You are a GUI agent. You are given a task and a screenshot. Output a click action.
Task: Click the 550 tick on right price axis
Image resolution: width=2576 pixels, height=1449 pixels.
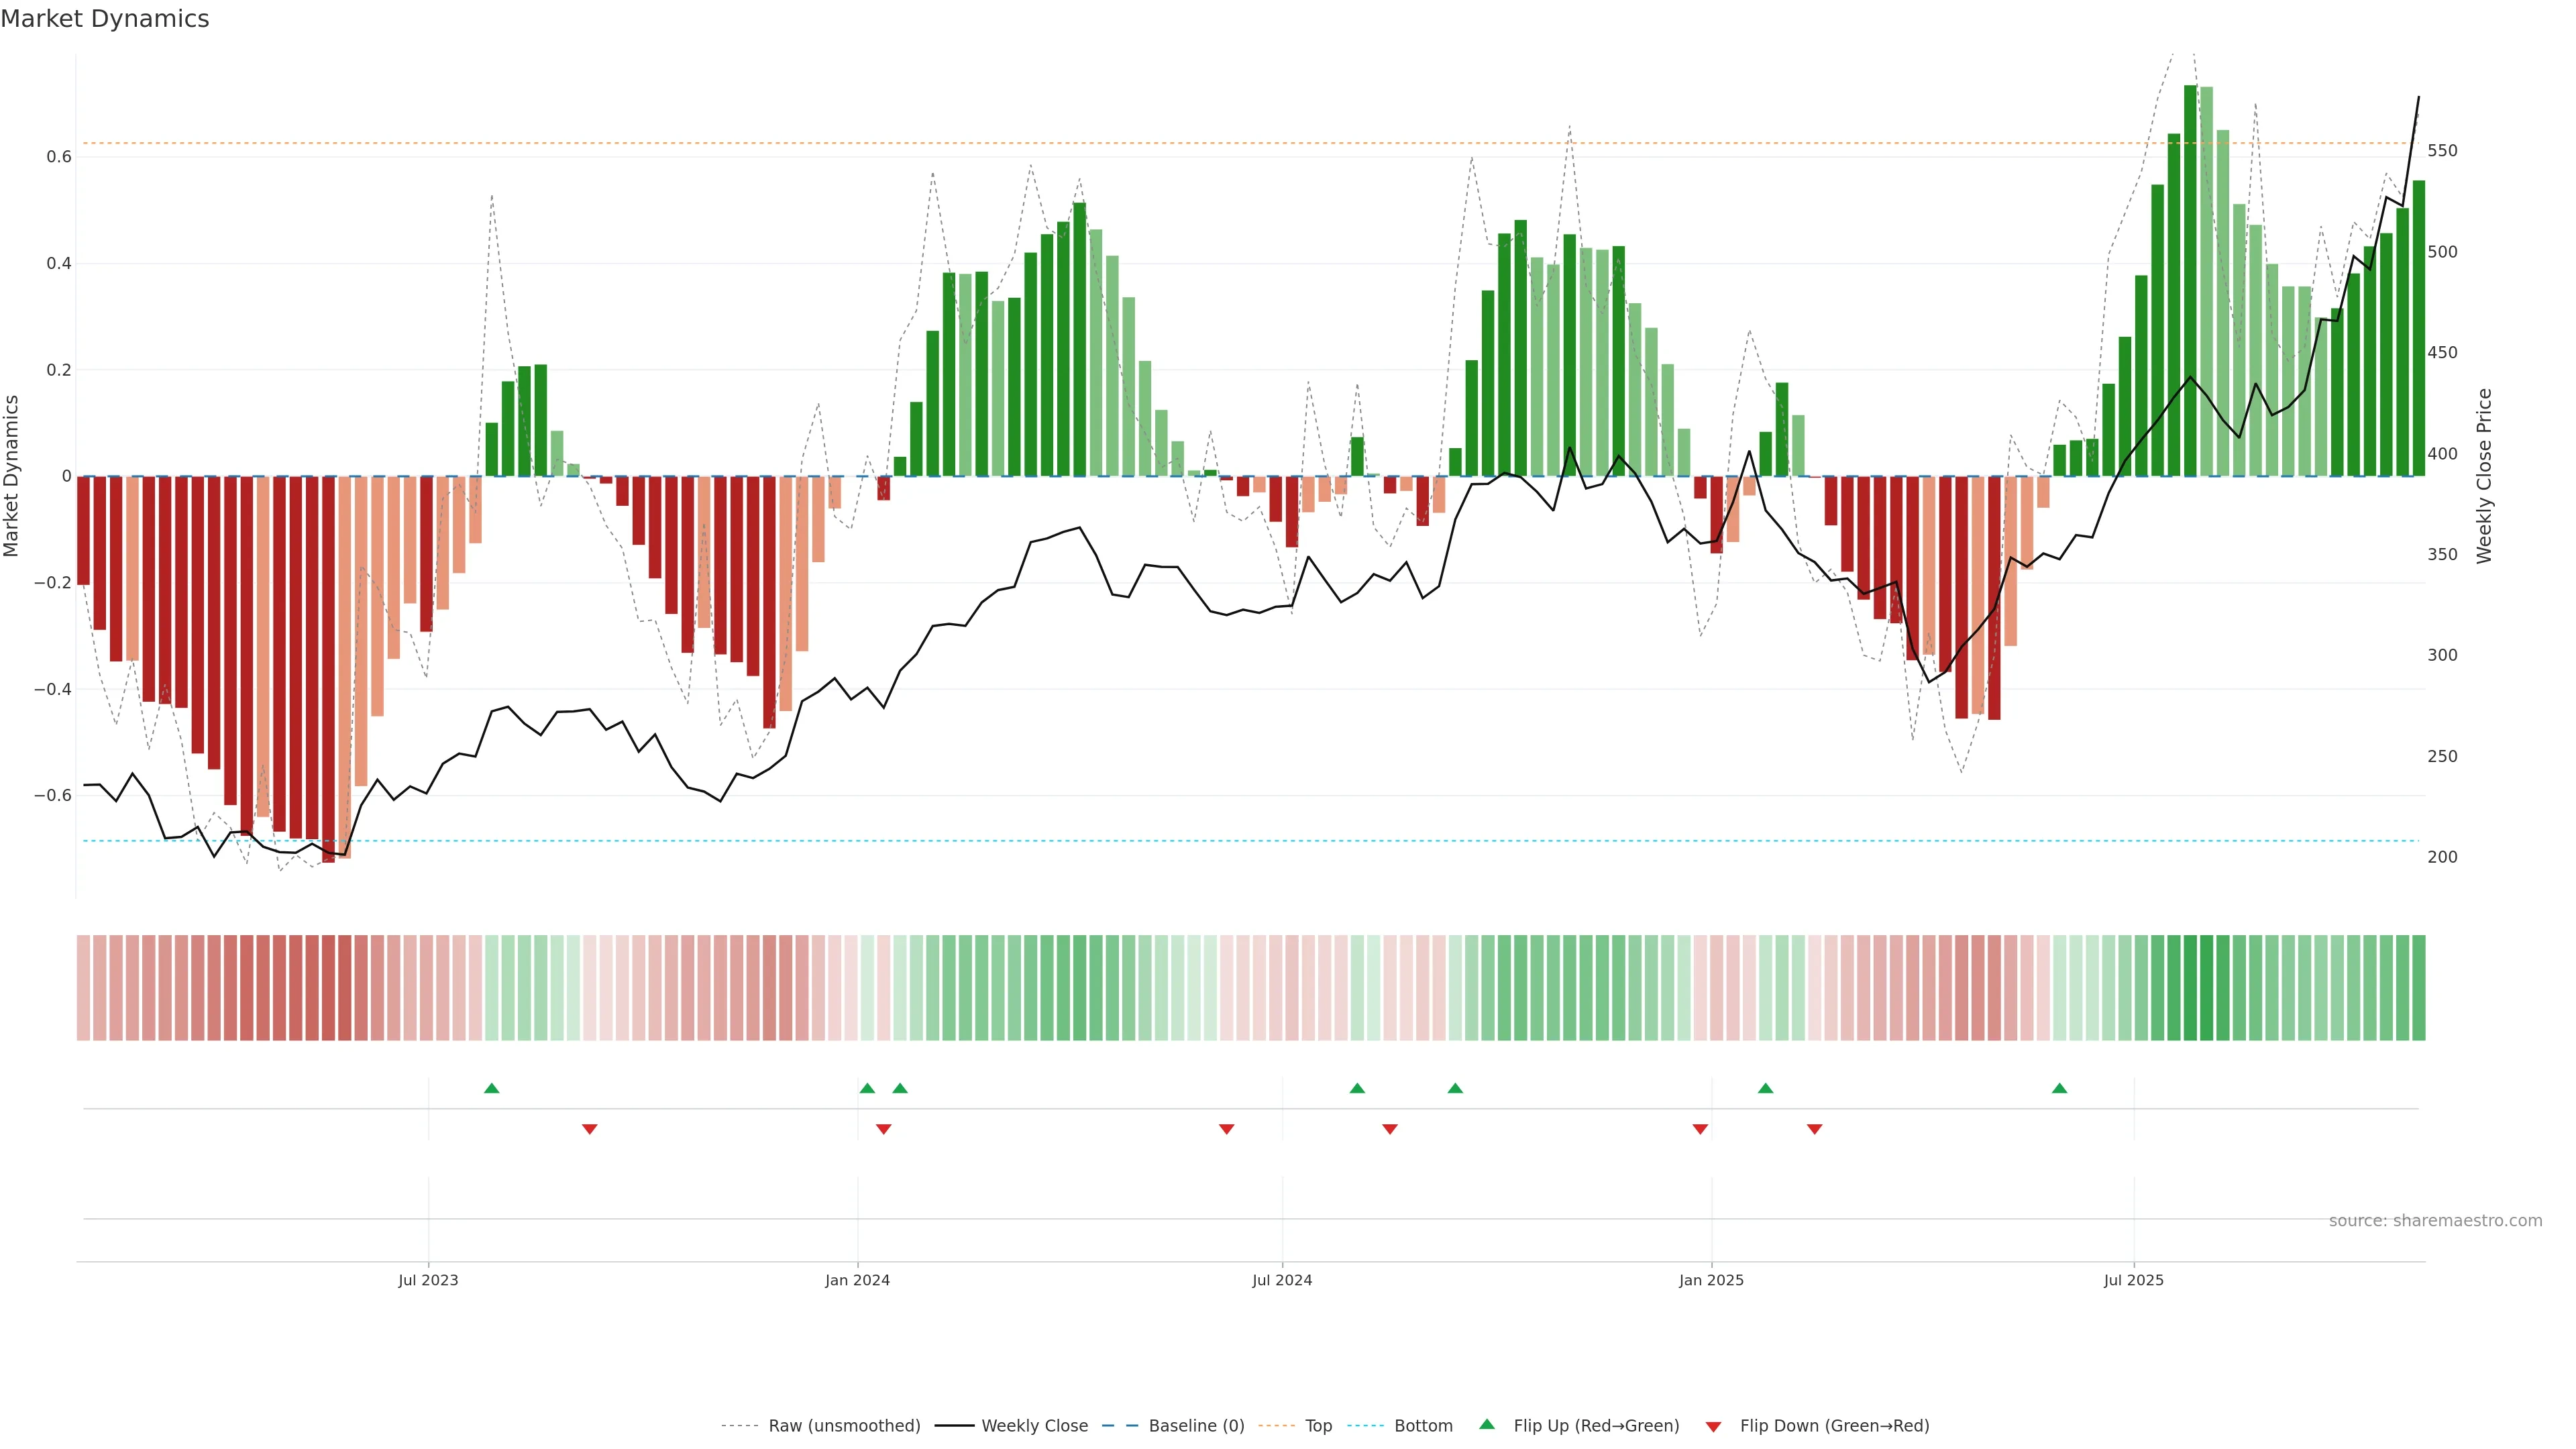click(x=2441, y=151)
